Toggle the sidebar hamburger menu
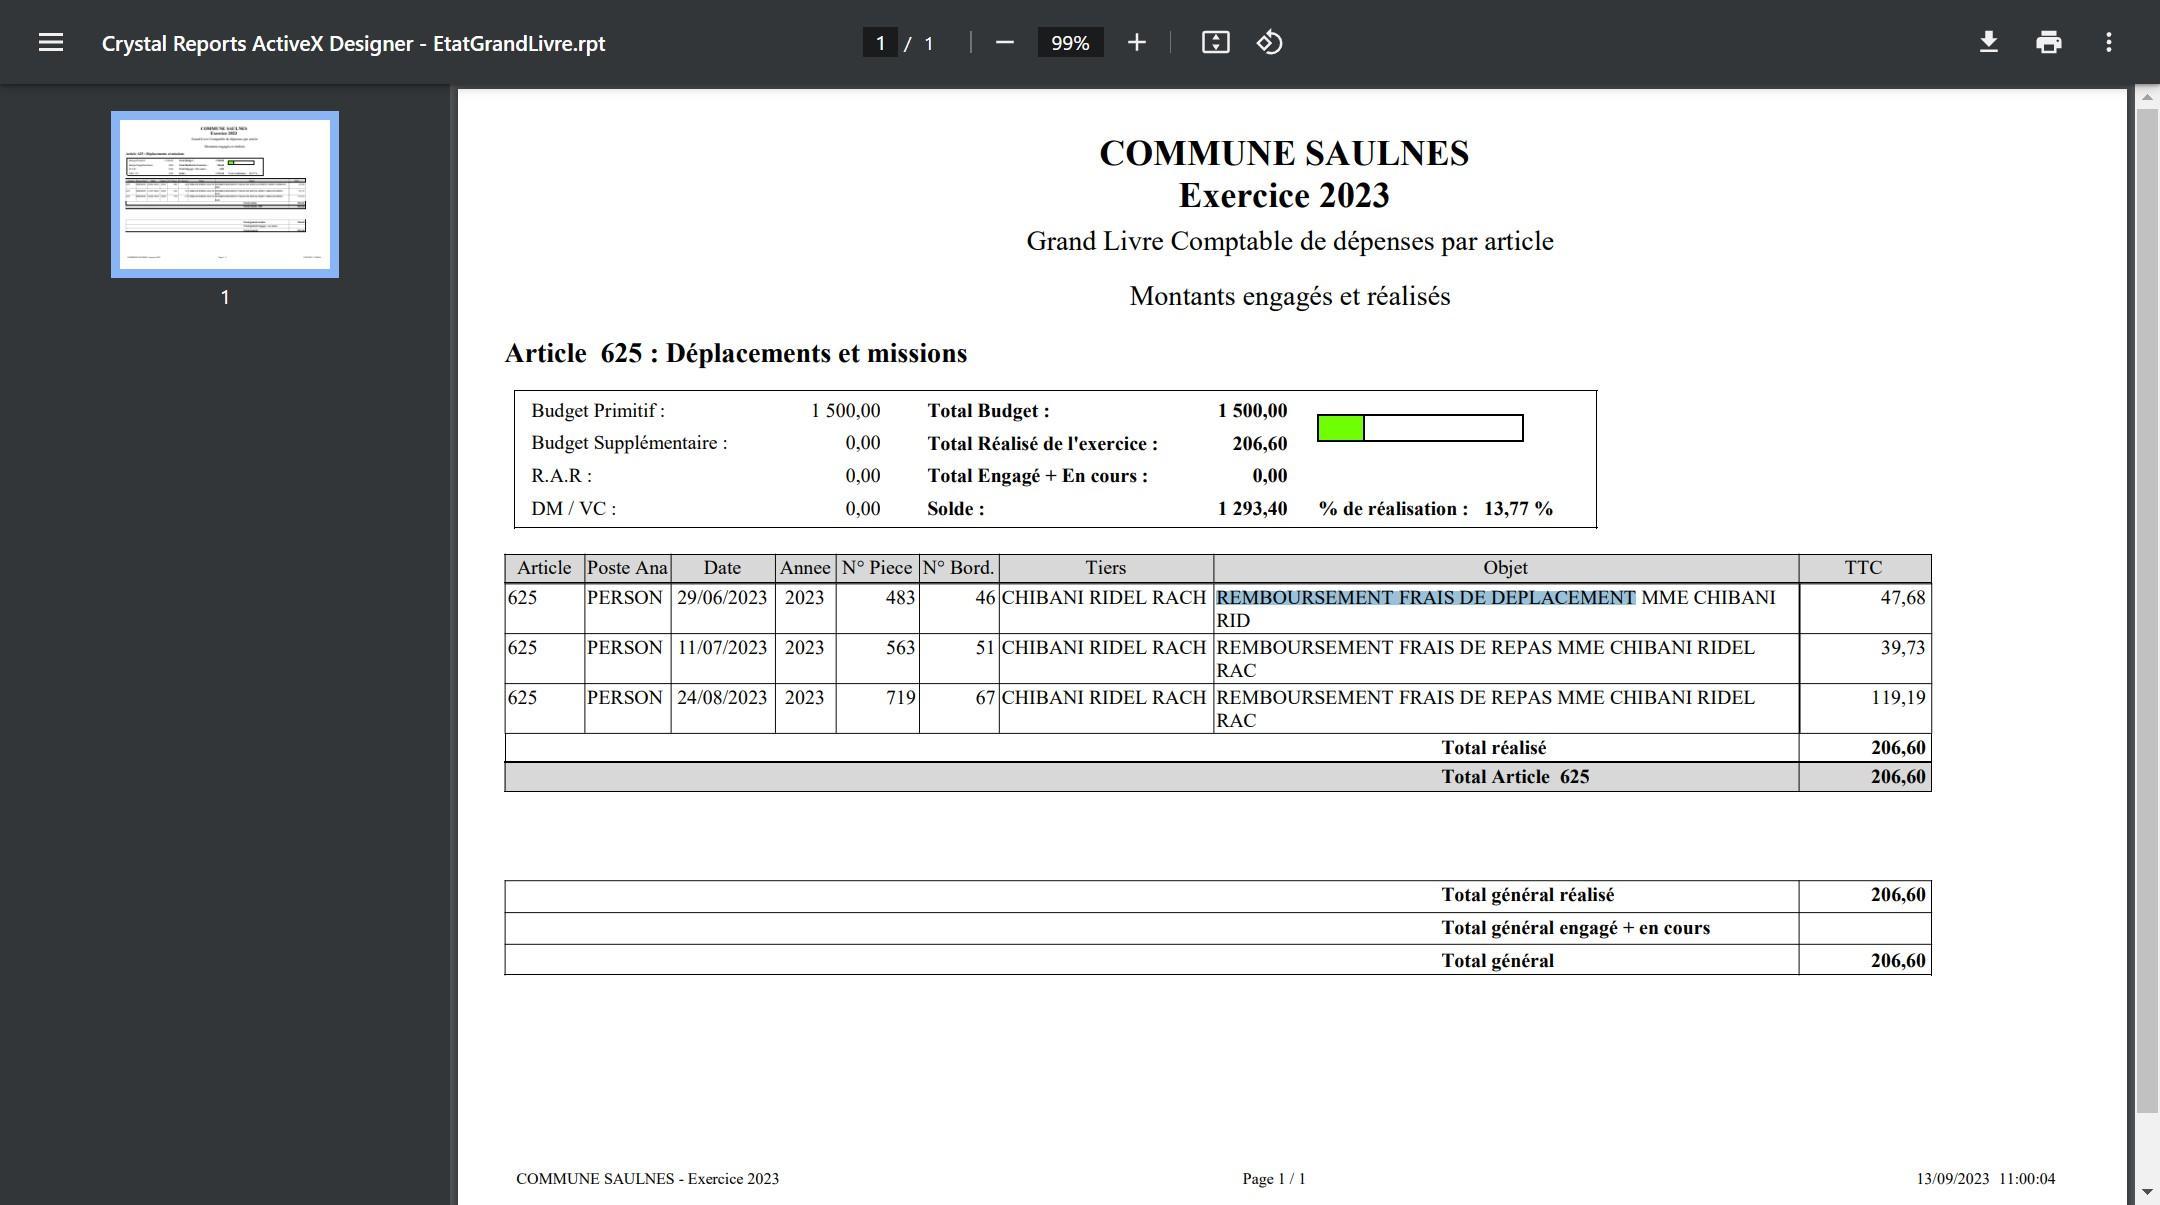The height and width of the screenshot is (1205, 2160). click(x=51, y=43)
